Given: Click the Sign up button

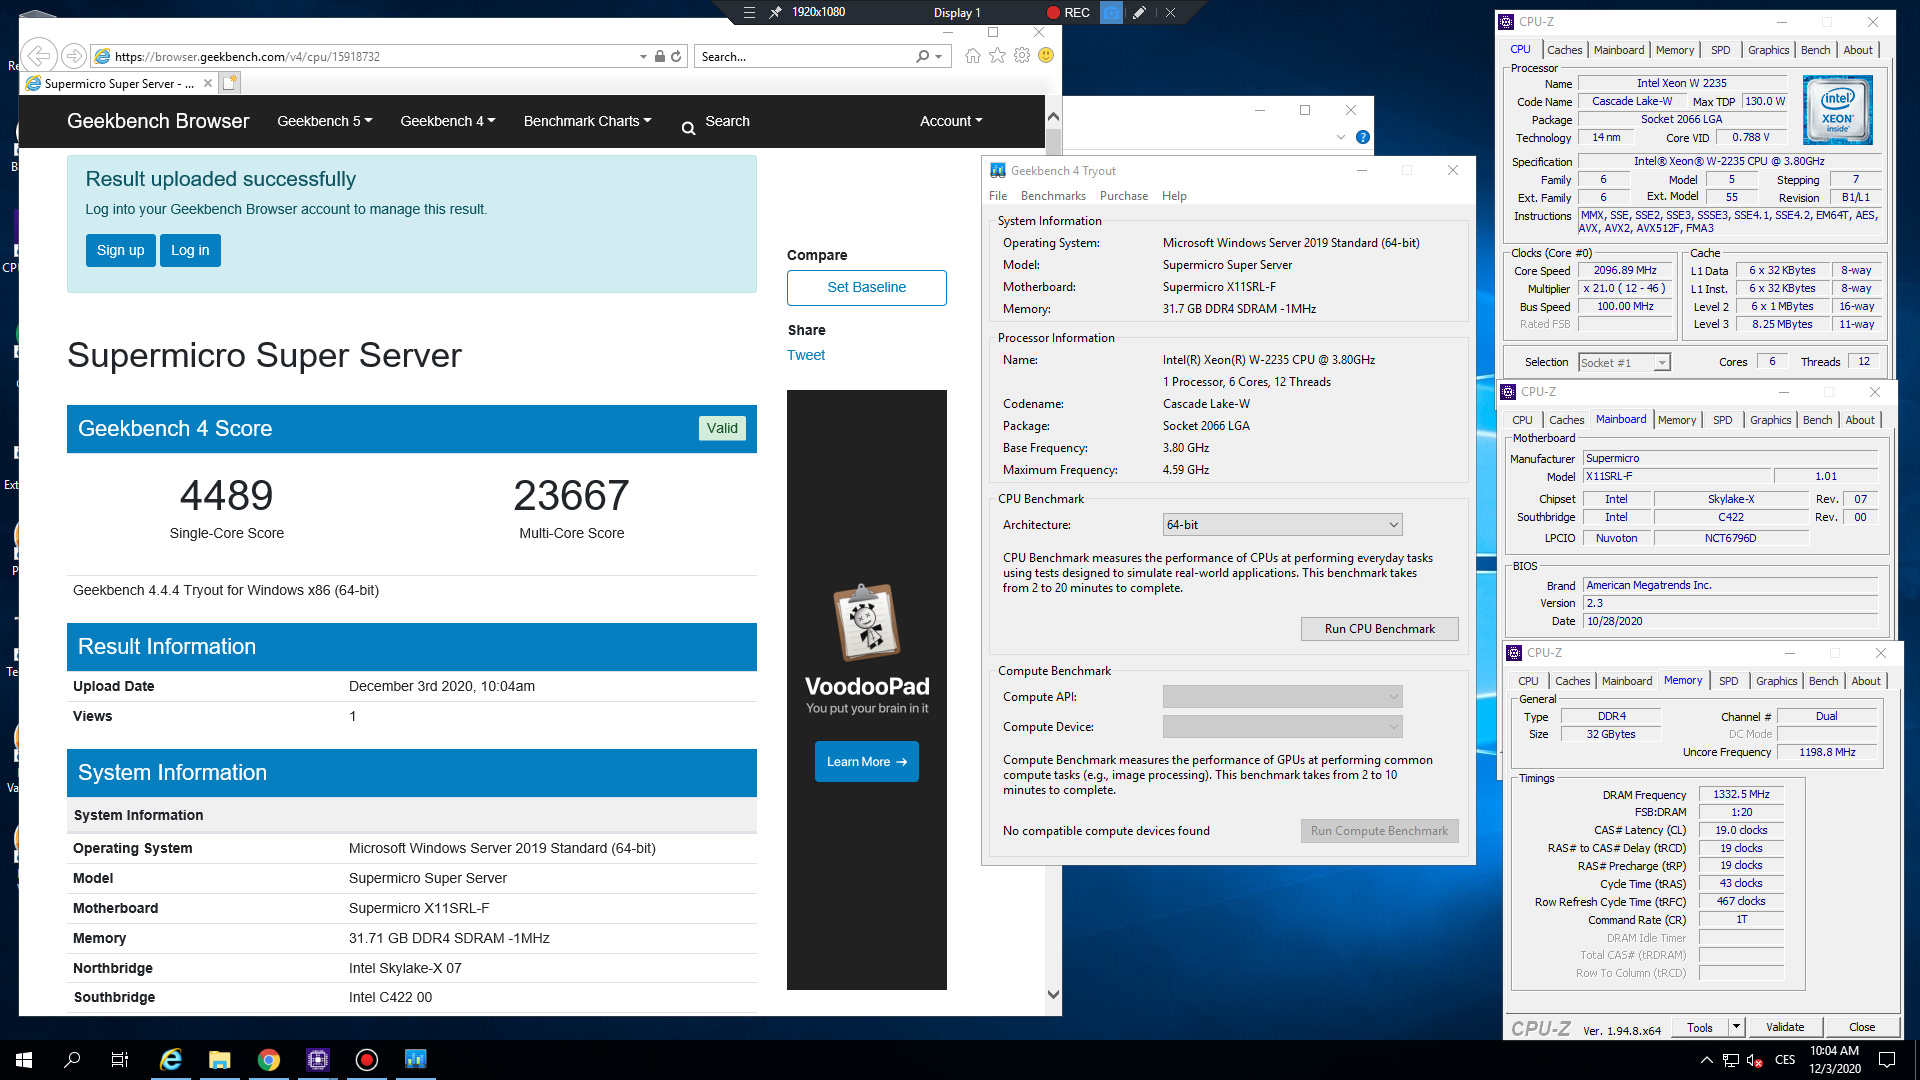Looking at the screenshot, I should click(x=120, y=250).
